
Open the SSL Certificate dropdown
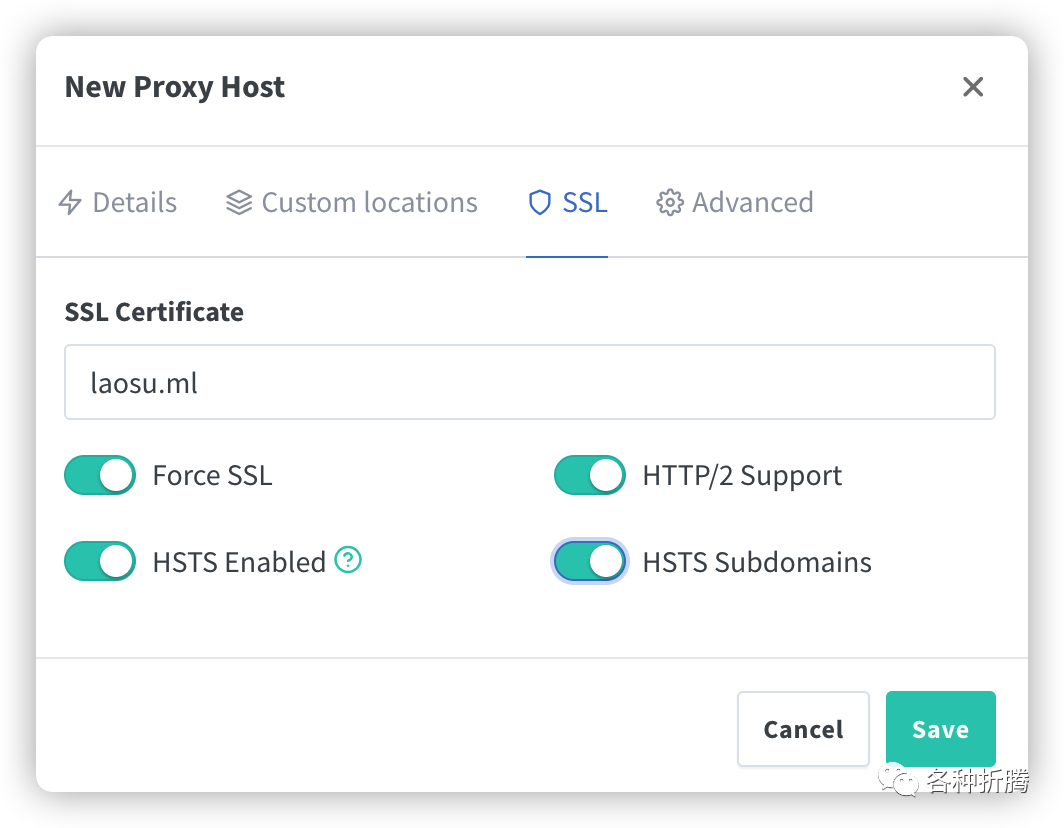(x=530, y=382)
